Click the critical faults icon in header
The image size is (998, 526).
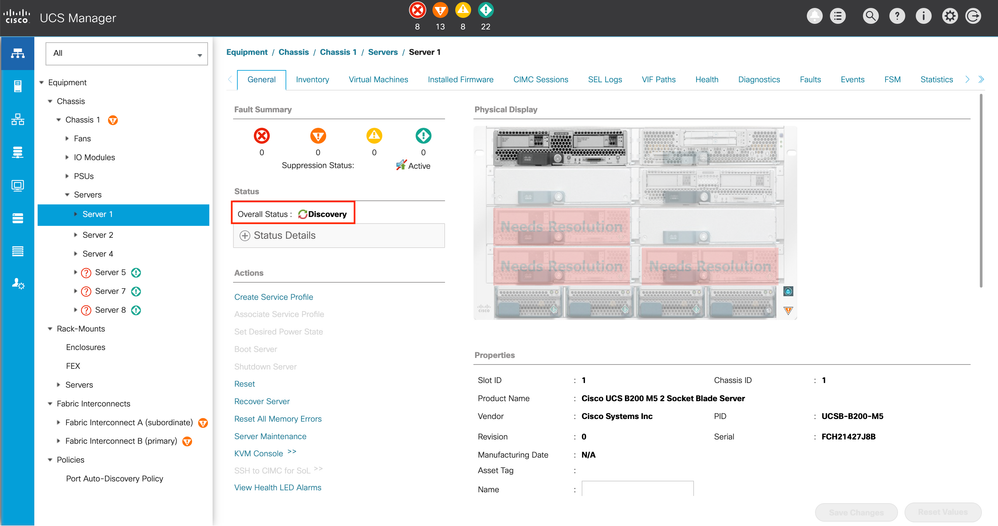click(x=417, y=10)
